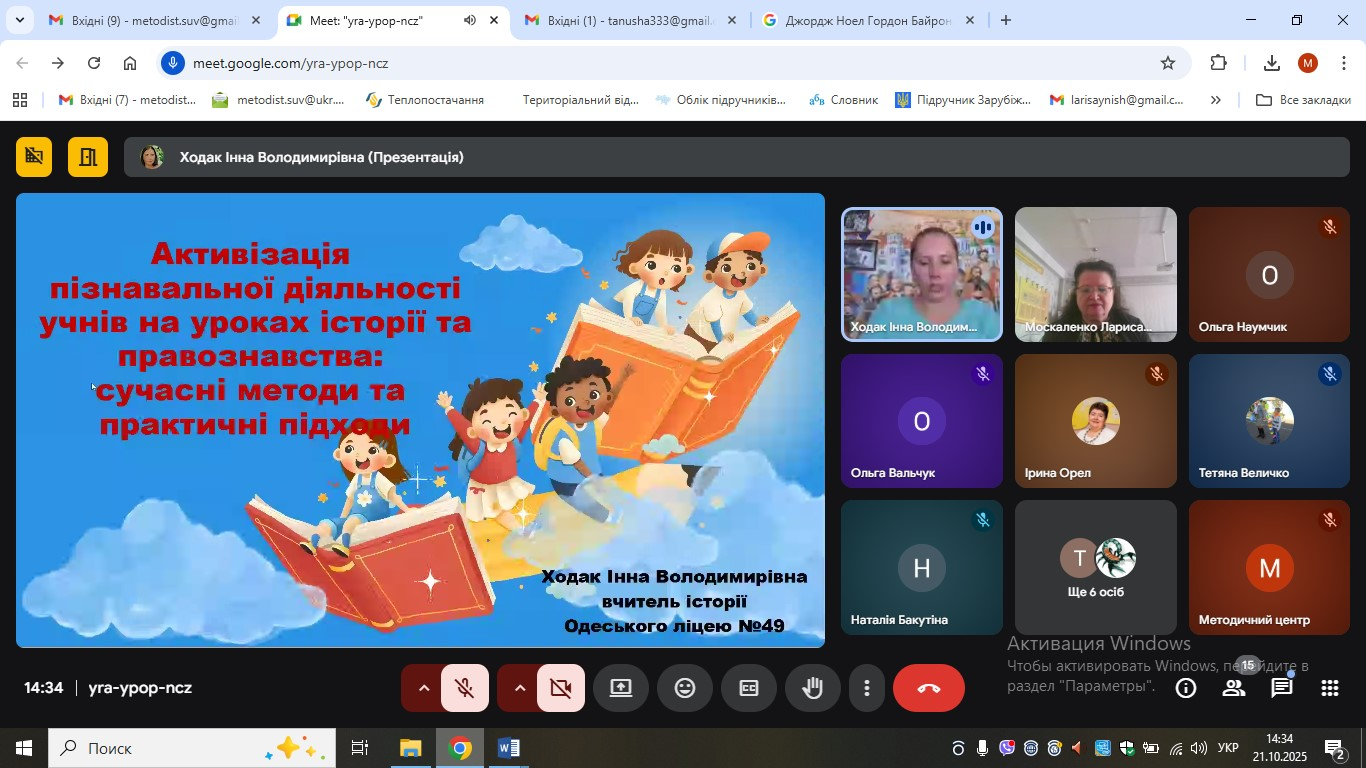Open Word from the Windows taskbar
This screenshot has height=768, width=1366.
(508, 748)
